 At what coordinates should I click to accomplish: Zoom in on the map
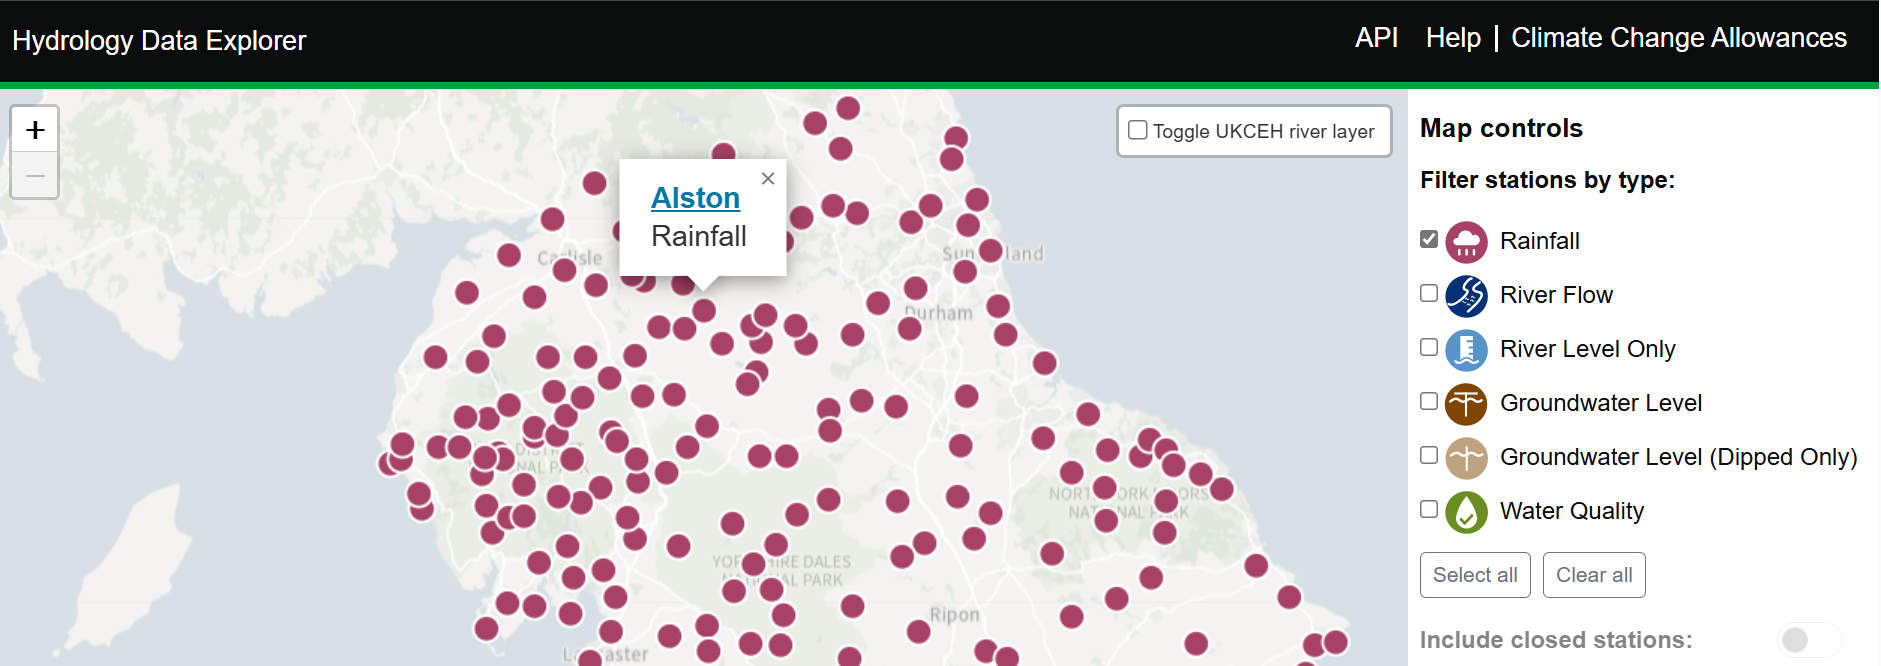coord(35,130)
